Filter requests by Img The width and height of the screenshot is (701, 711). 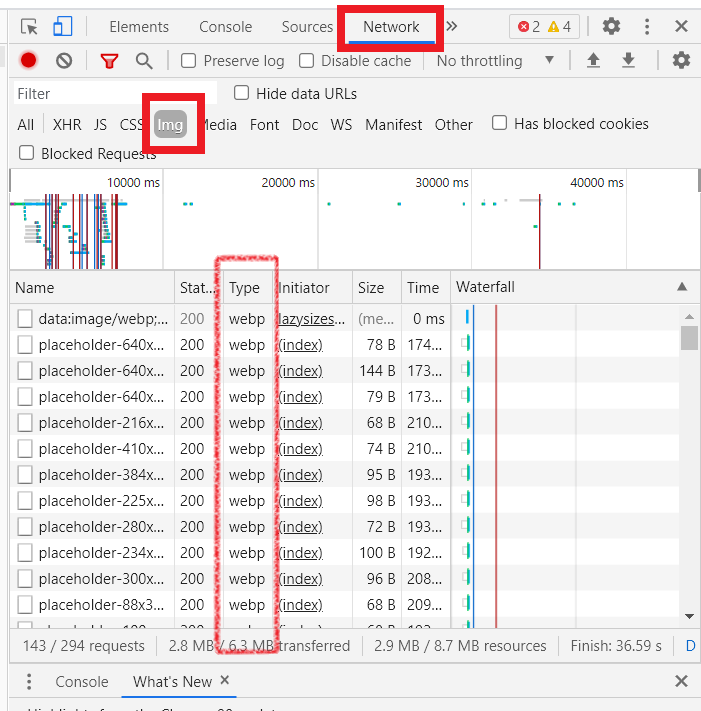(x=170, y=124)
